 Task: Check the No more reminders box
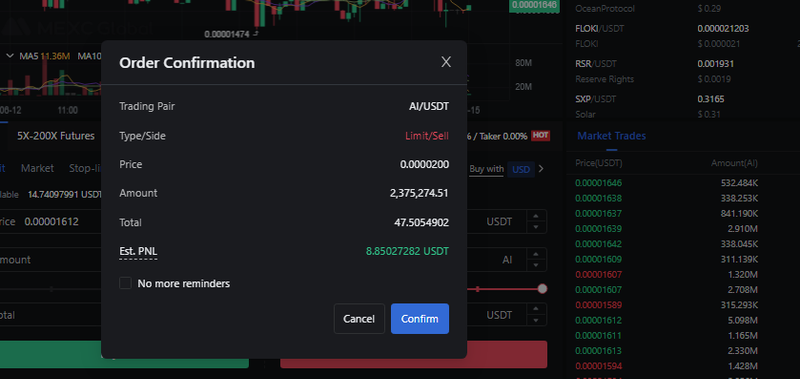(x=125, y=283)
